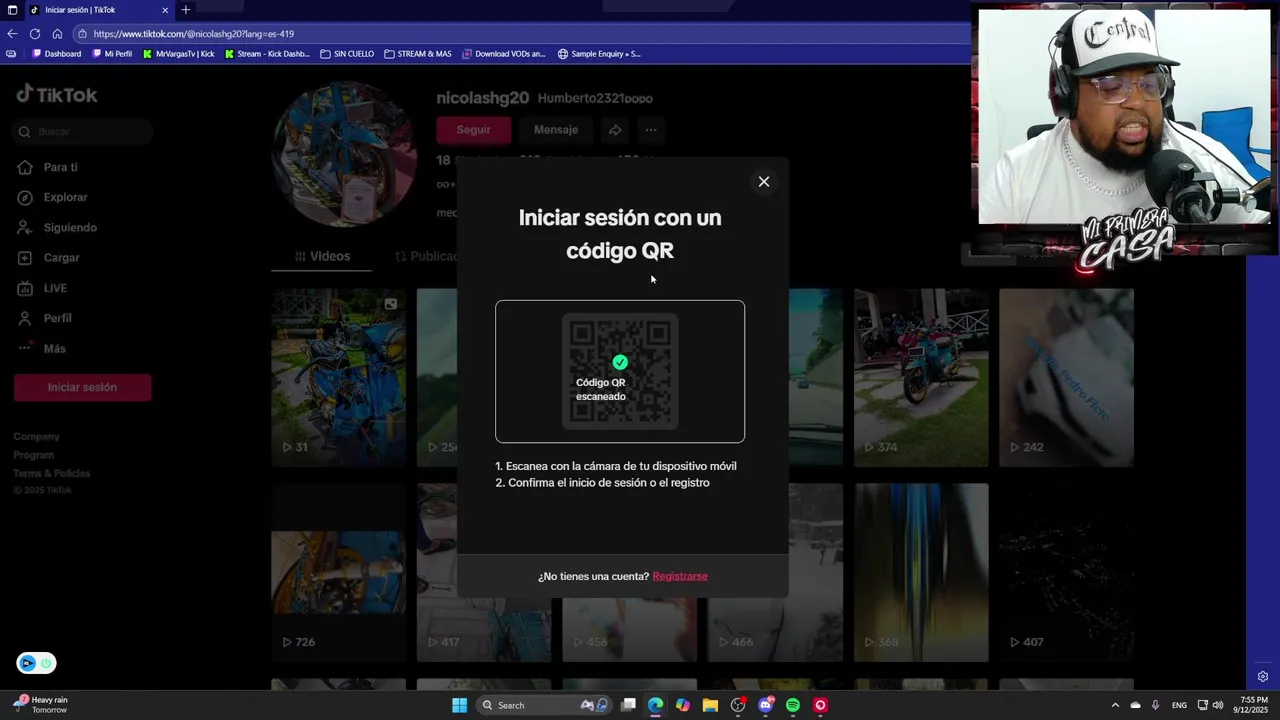Open the video with 374 views
Viewport: 1280px width, 720px height.
(921, 377)
